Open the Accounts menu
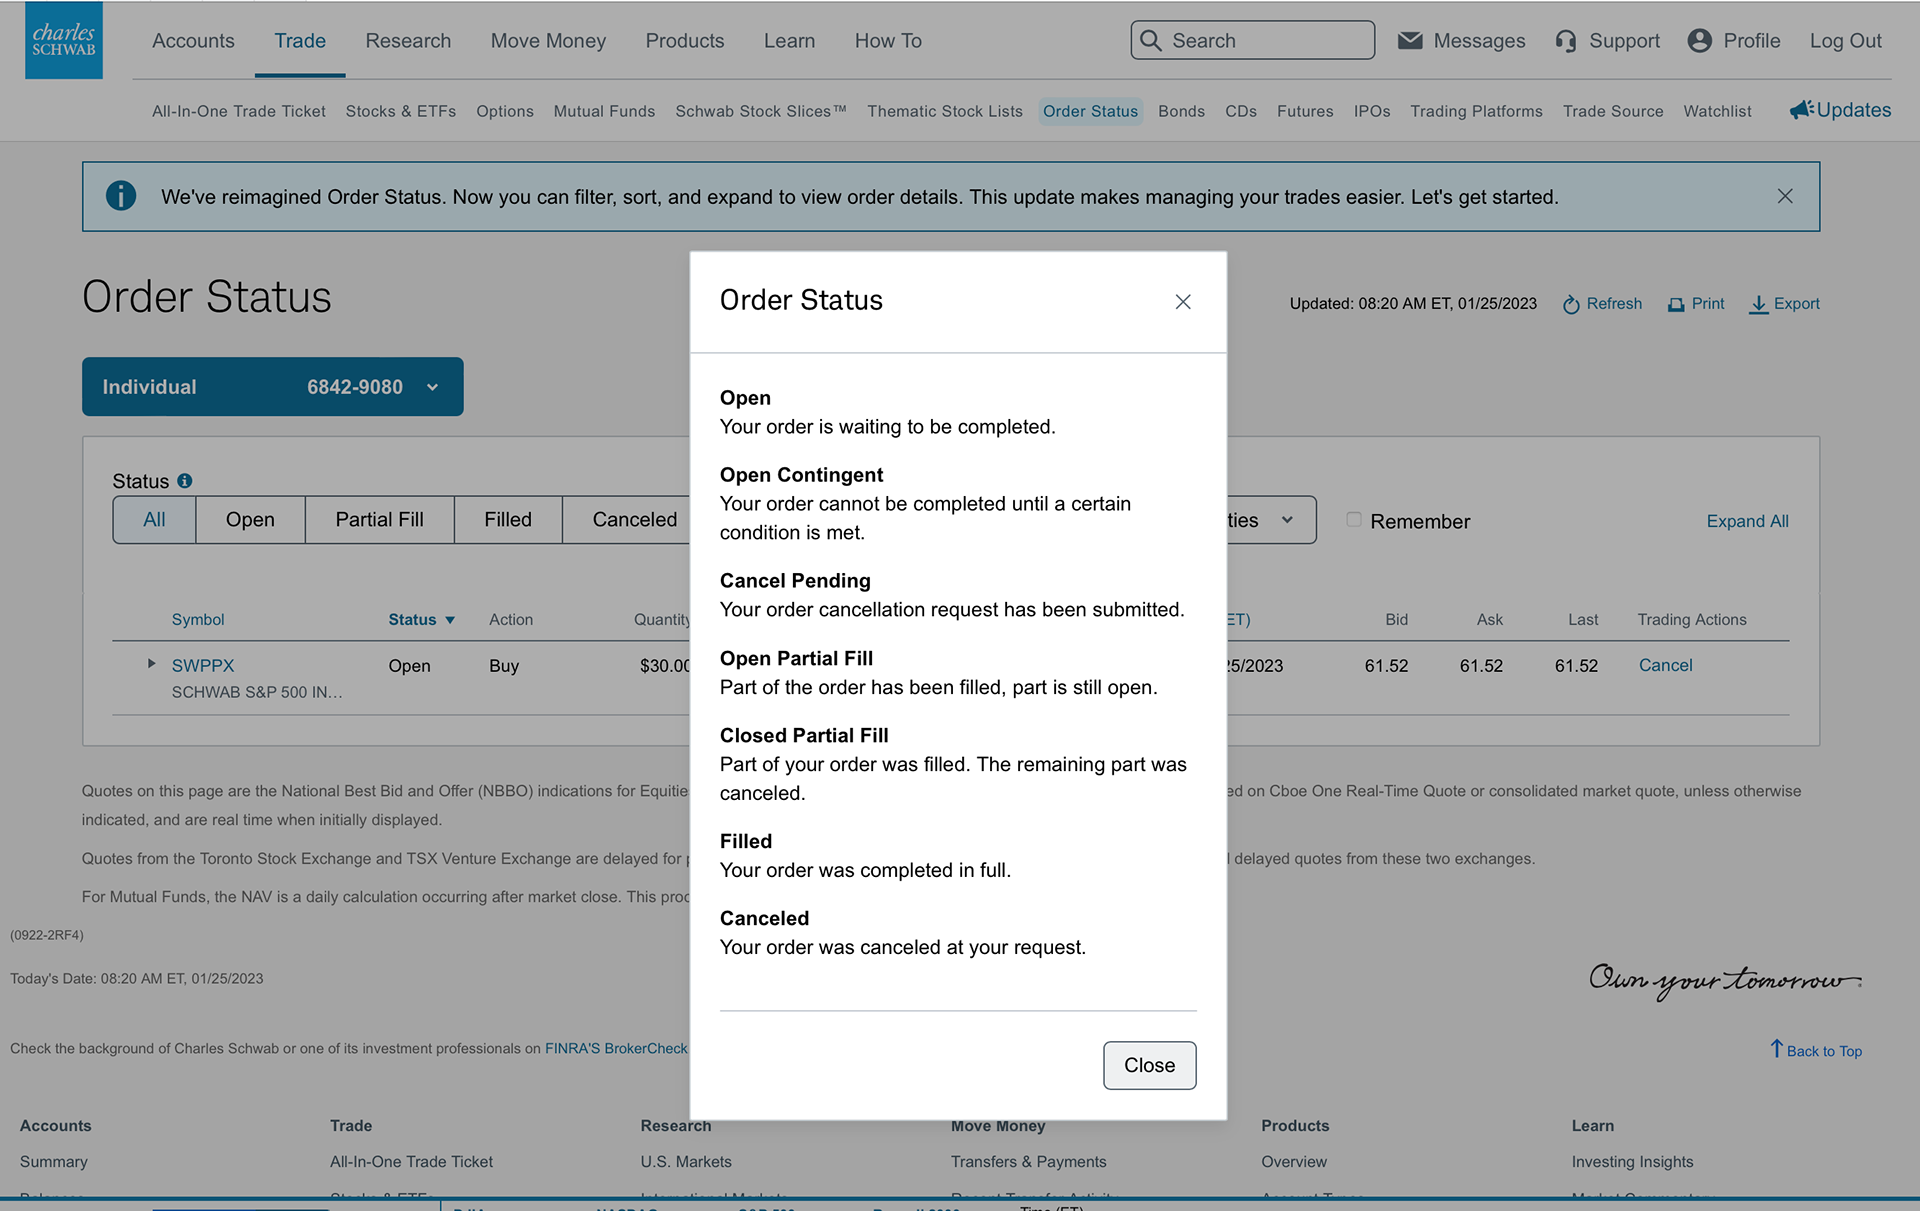Screen dimensions: 1920x1211 click(x=193, y=41)
